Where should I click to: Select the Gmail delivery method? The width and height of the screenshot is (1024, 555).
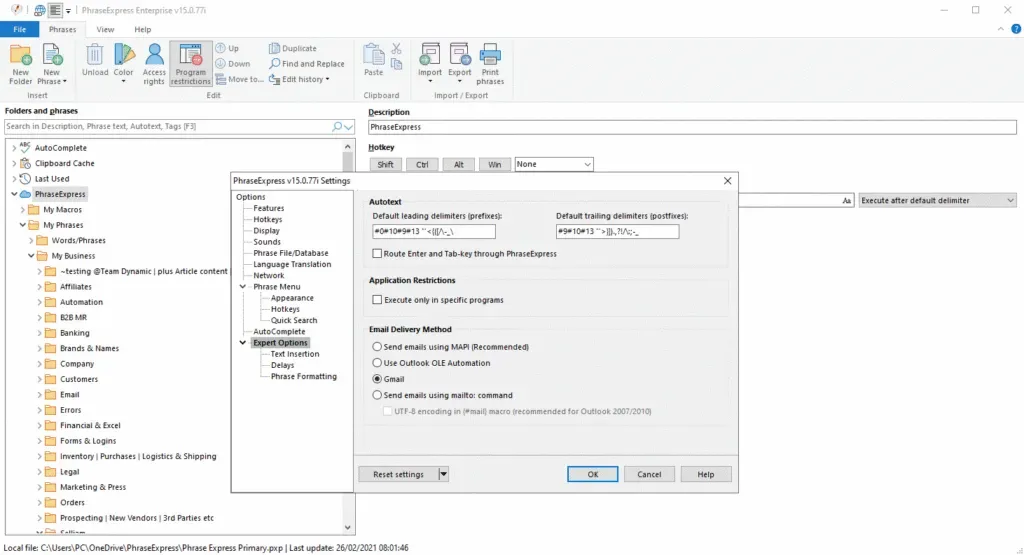coord(377,379)
